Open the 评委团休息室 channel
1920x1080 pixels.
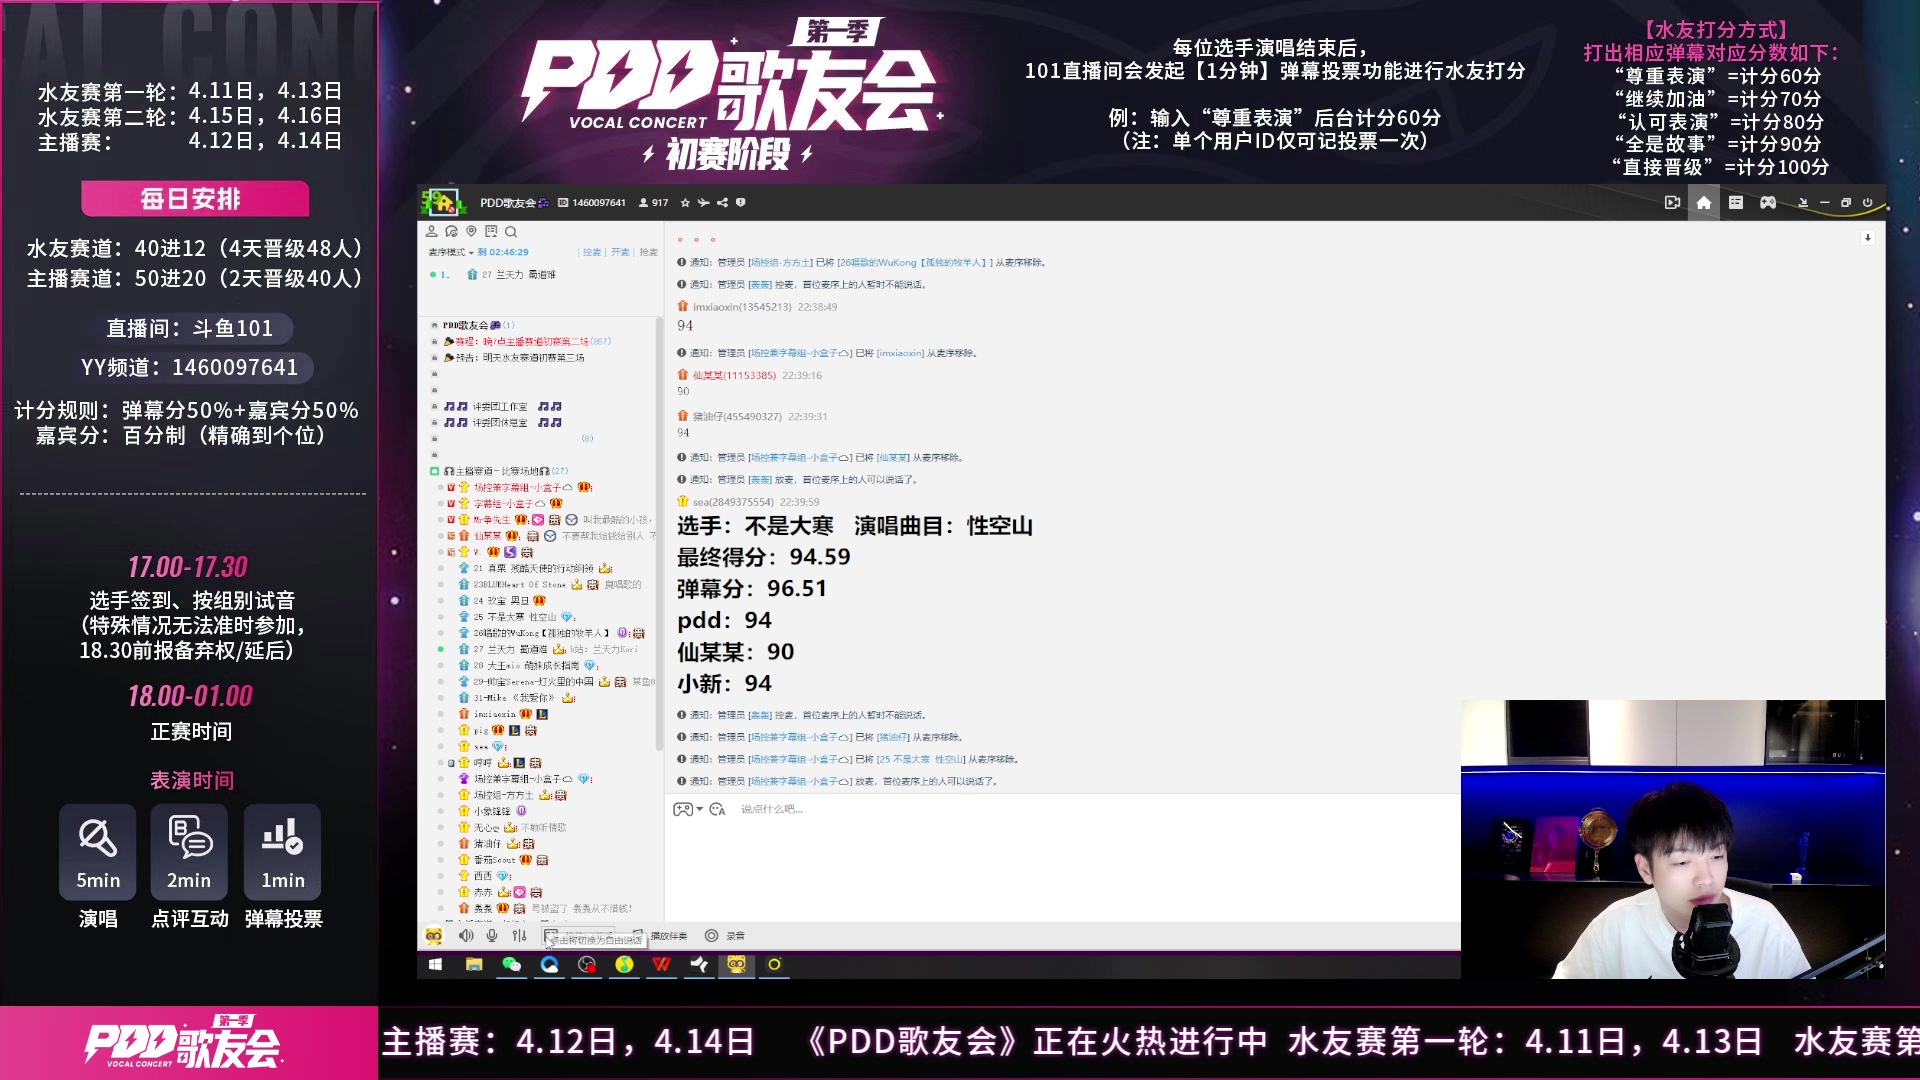[501, 422]
